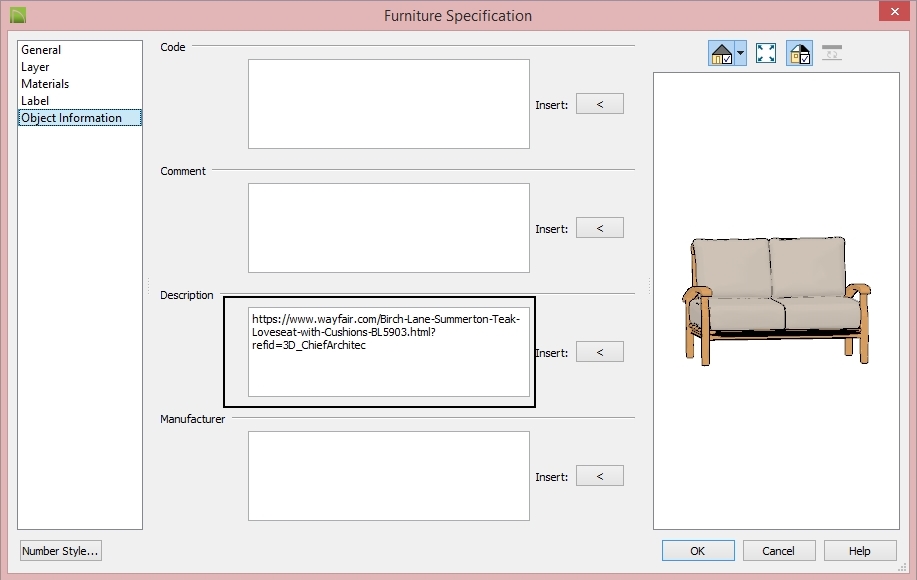Click the Insert arrow beside Comment field
This screenshot has height=580, width=917.
[599, 227]
